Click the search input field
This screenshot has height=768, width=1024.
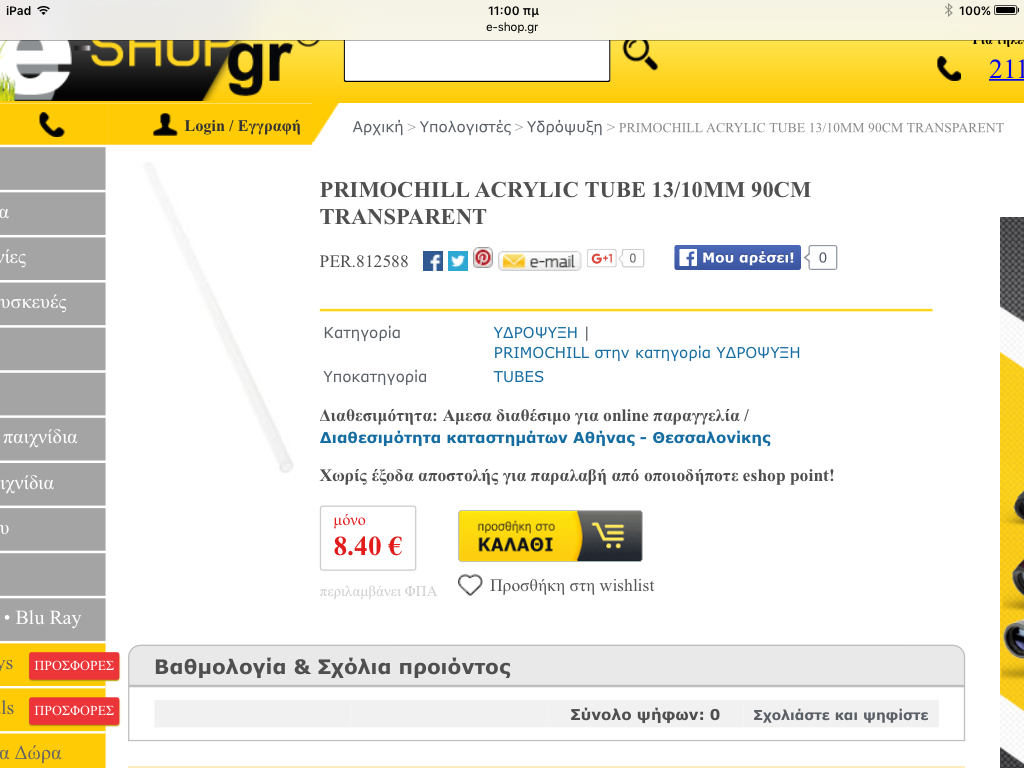477,61
